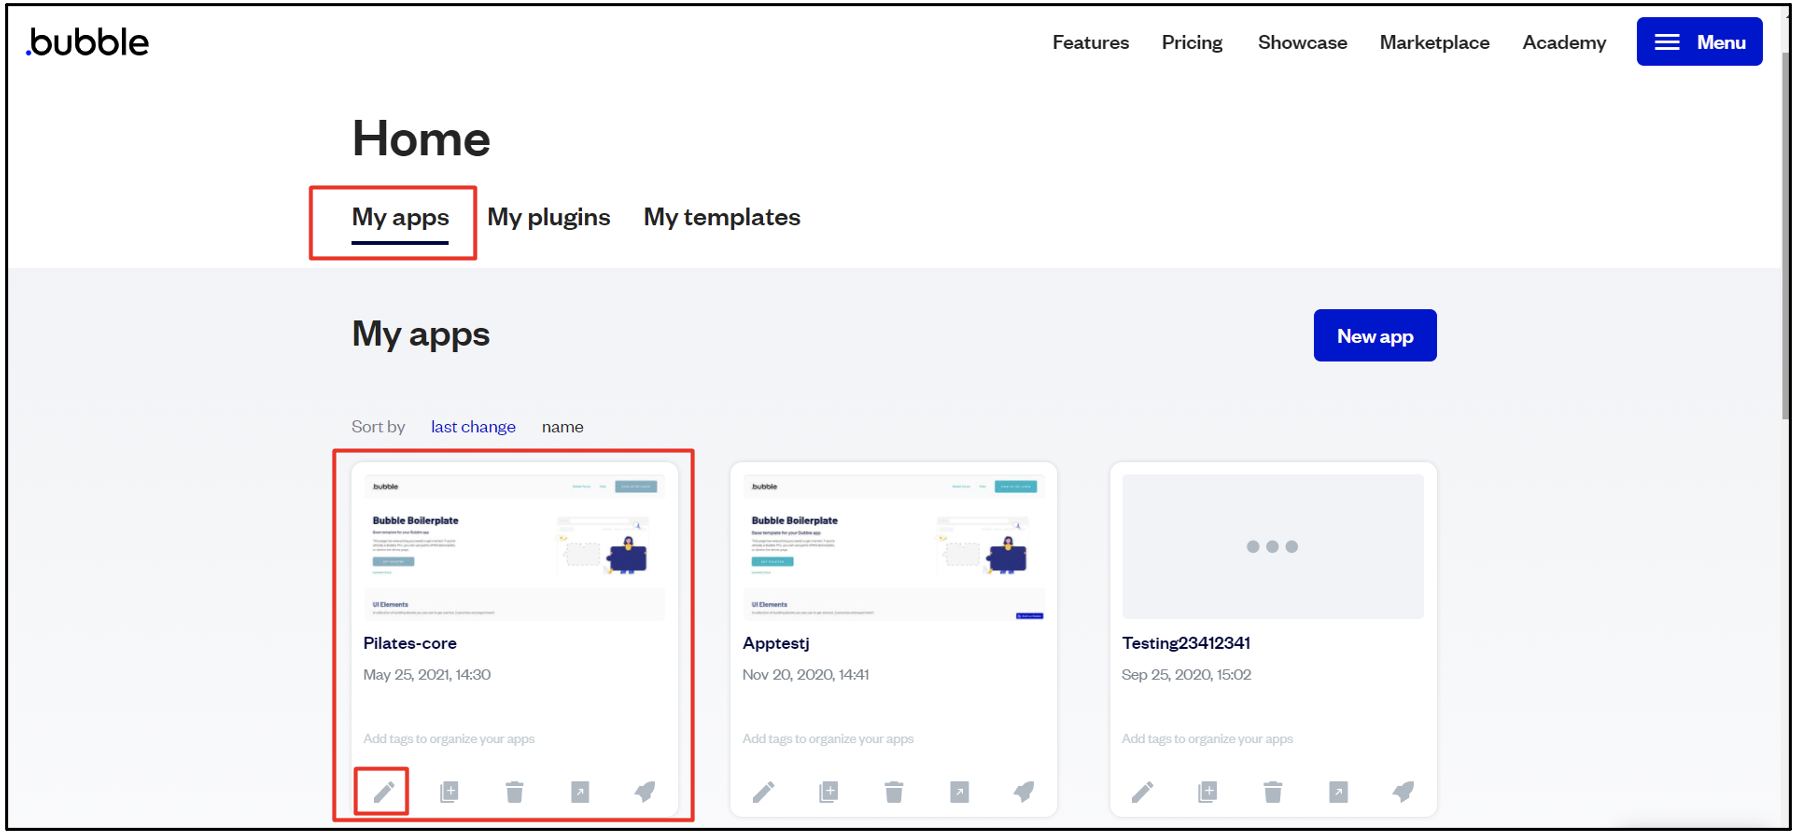Open the Testing23412341 placeholder thumbnail
The height and width of the screenshot is (832, 1794).
(1273, 547)
